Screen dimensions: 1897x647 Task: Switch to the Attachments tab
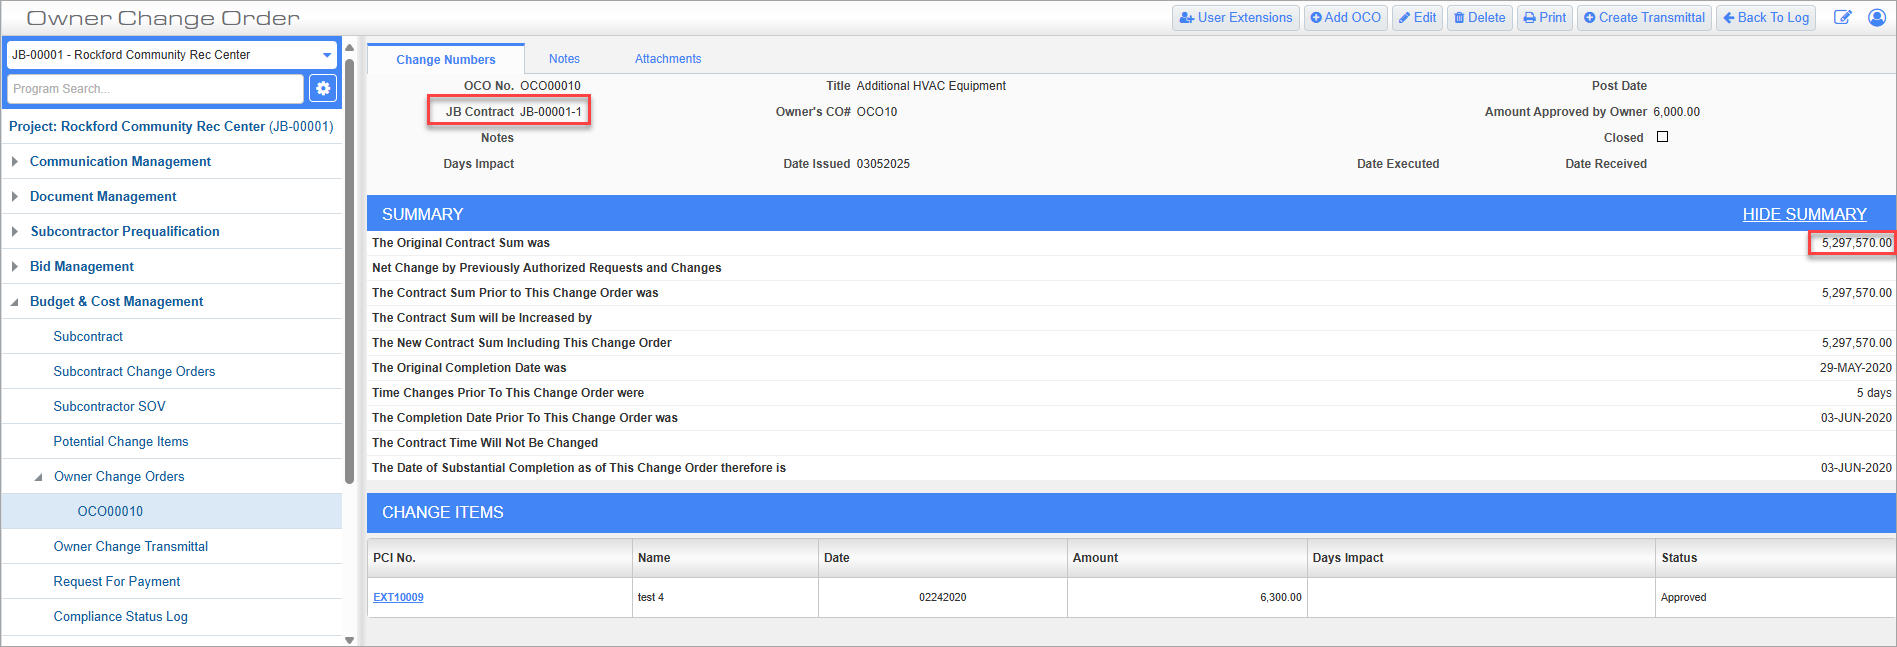click(668, 59)
